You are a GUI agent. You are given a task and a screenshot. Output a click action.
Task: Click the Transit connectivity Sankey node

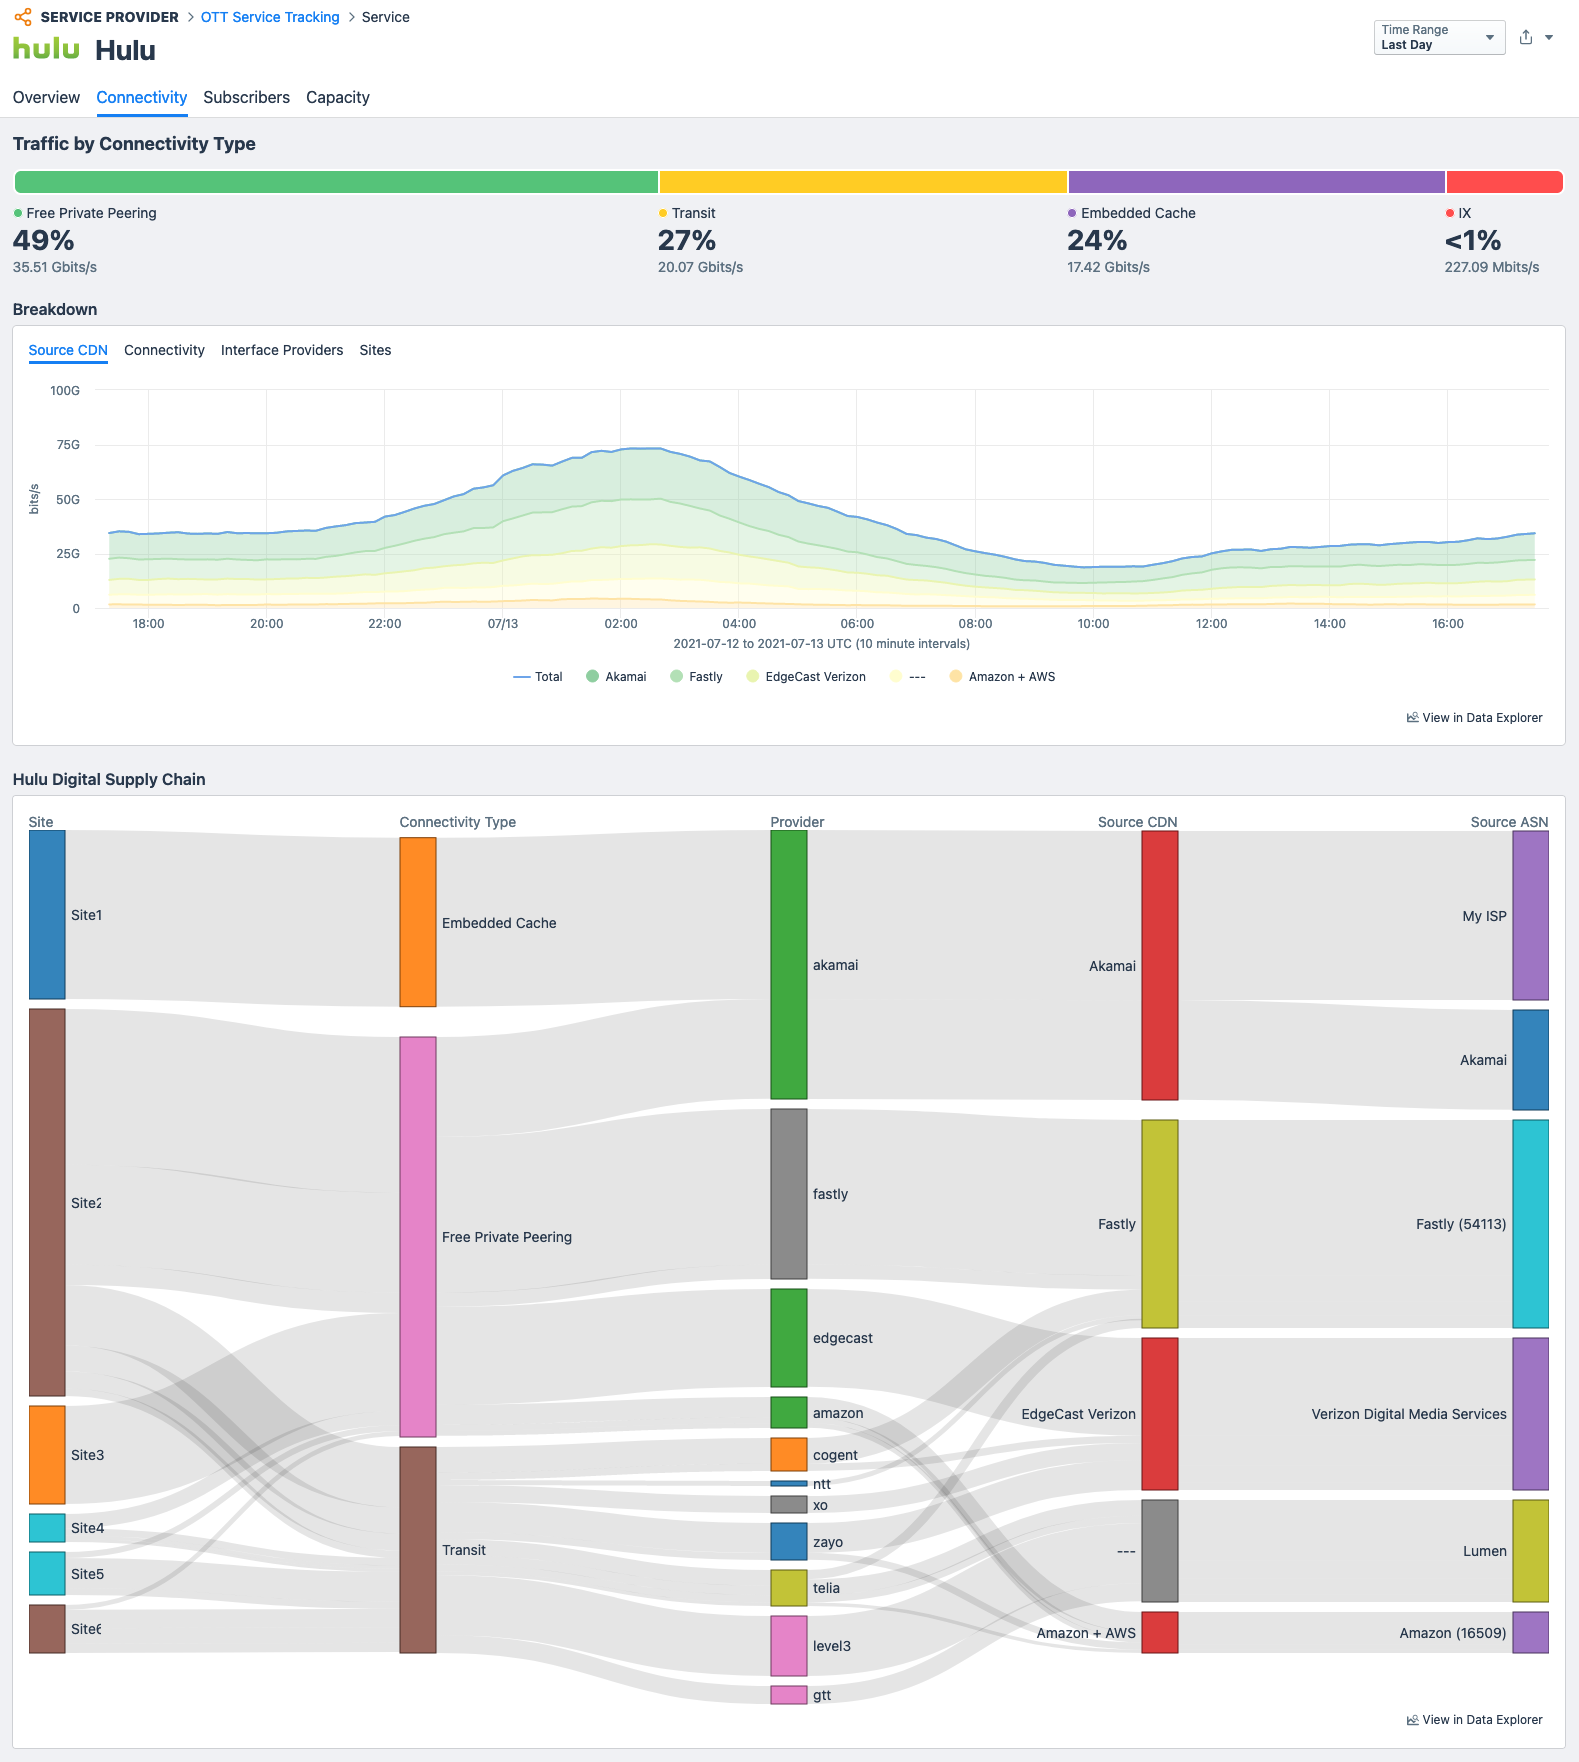point(418,1550)
